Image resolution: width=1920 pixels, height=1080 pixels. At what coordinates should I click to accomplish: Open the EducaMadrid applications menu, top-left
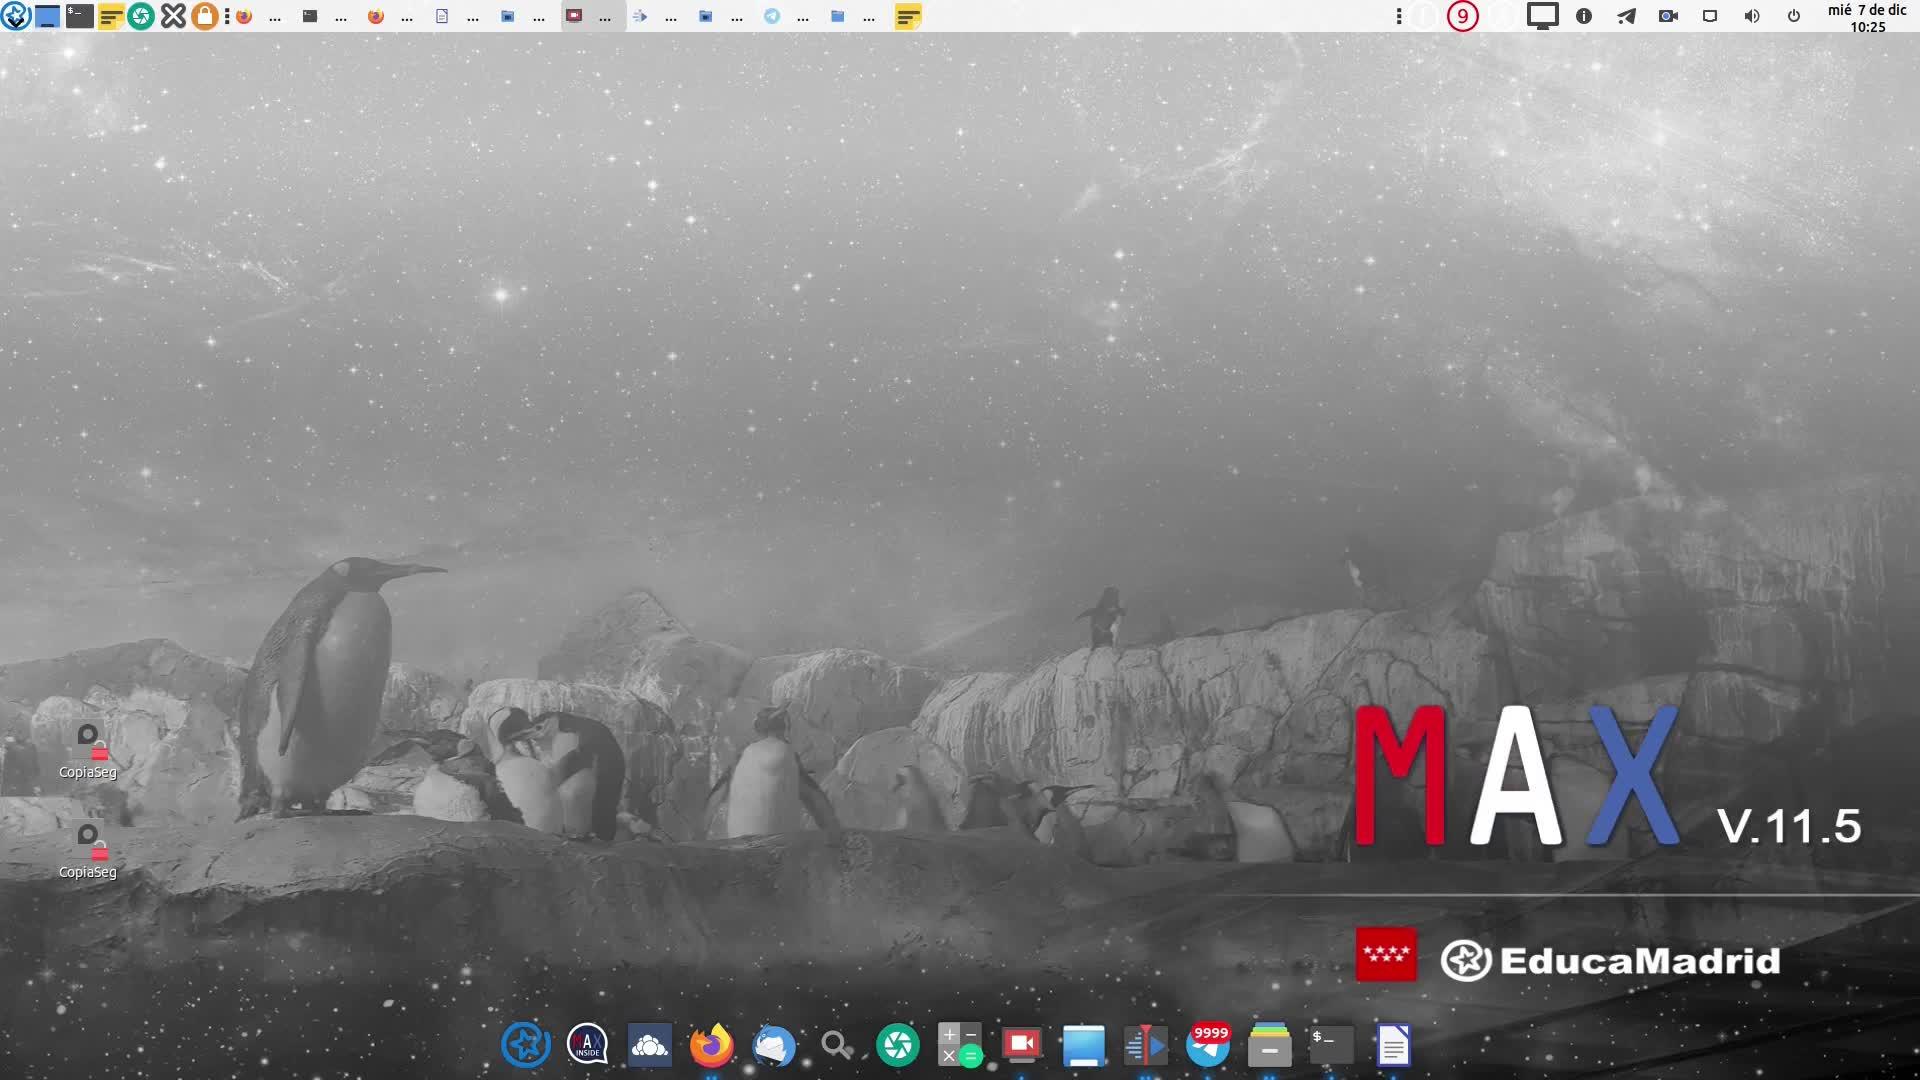15,16
